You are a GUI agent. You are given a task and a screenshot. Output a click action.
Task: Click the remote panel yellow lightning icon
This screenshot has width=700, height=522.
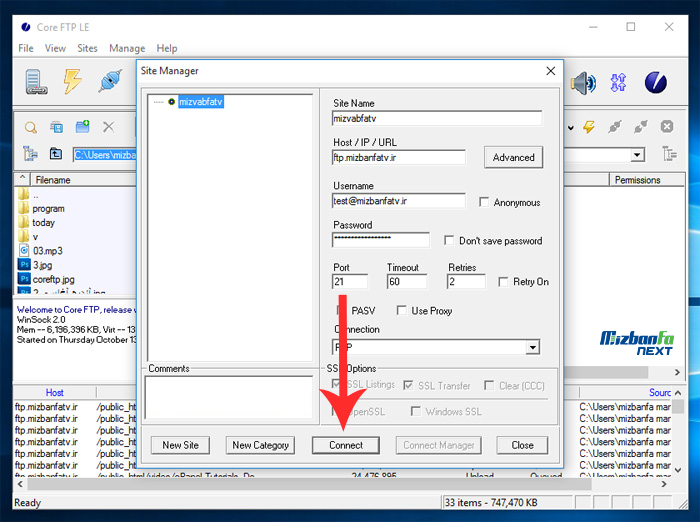[x=589, y=127]
